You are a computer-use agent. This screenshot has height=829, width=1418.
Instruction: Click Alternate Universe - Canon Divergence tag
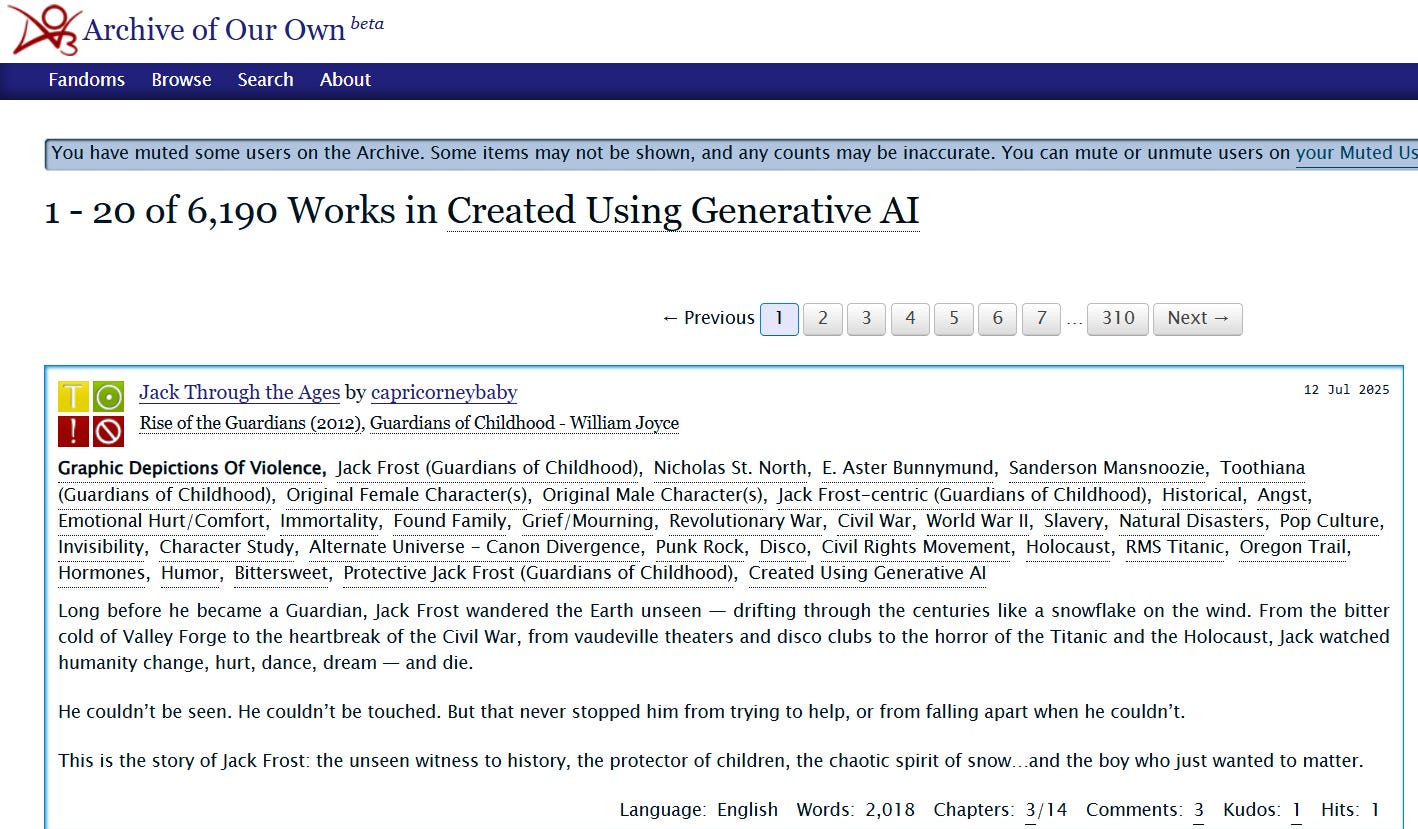[x=475, y=547]
